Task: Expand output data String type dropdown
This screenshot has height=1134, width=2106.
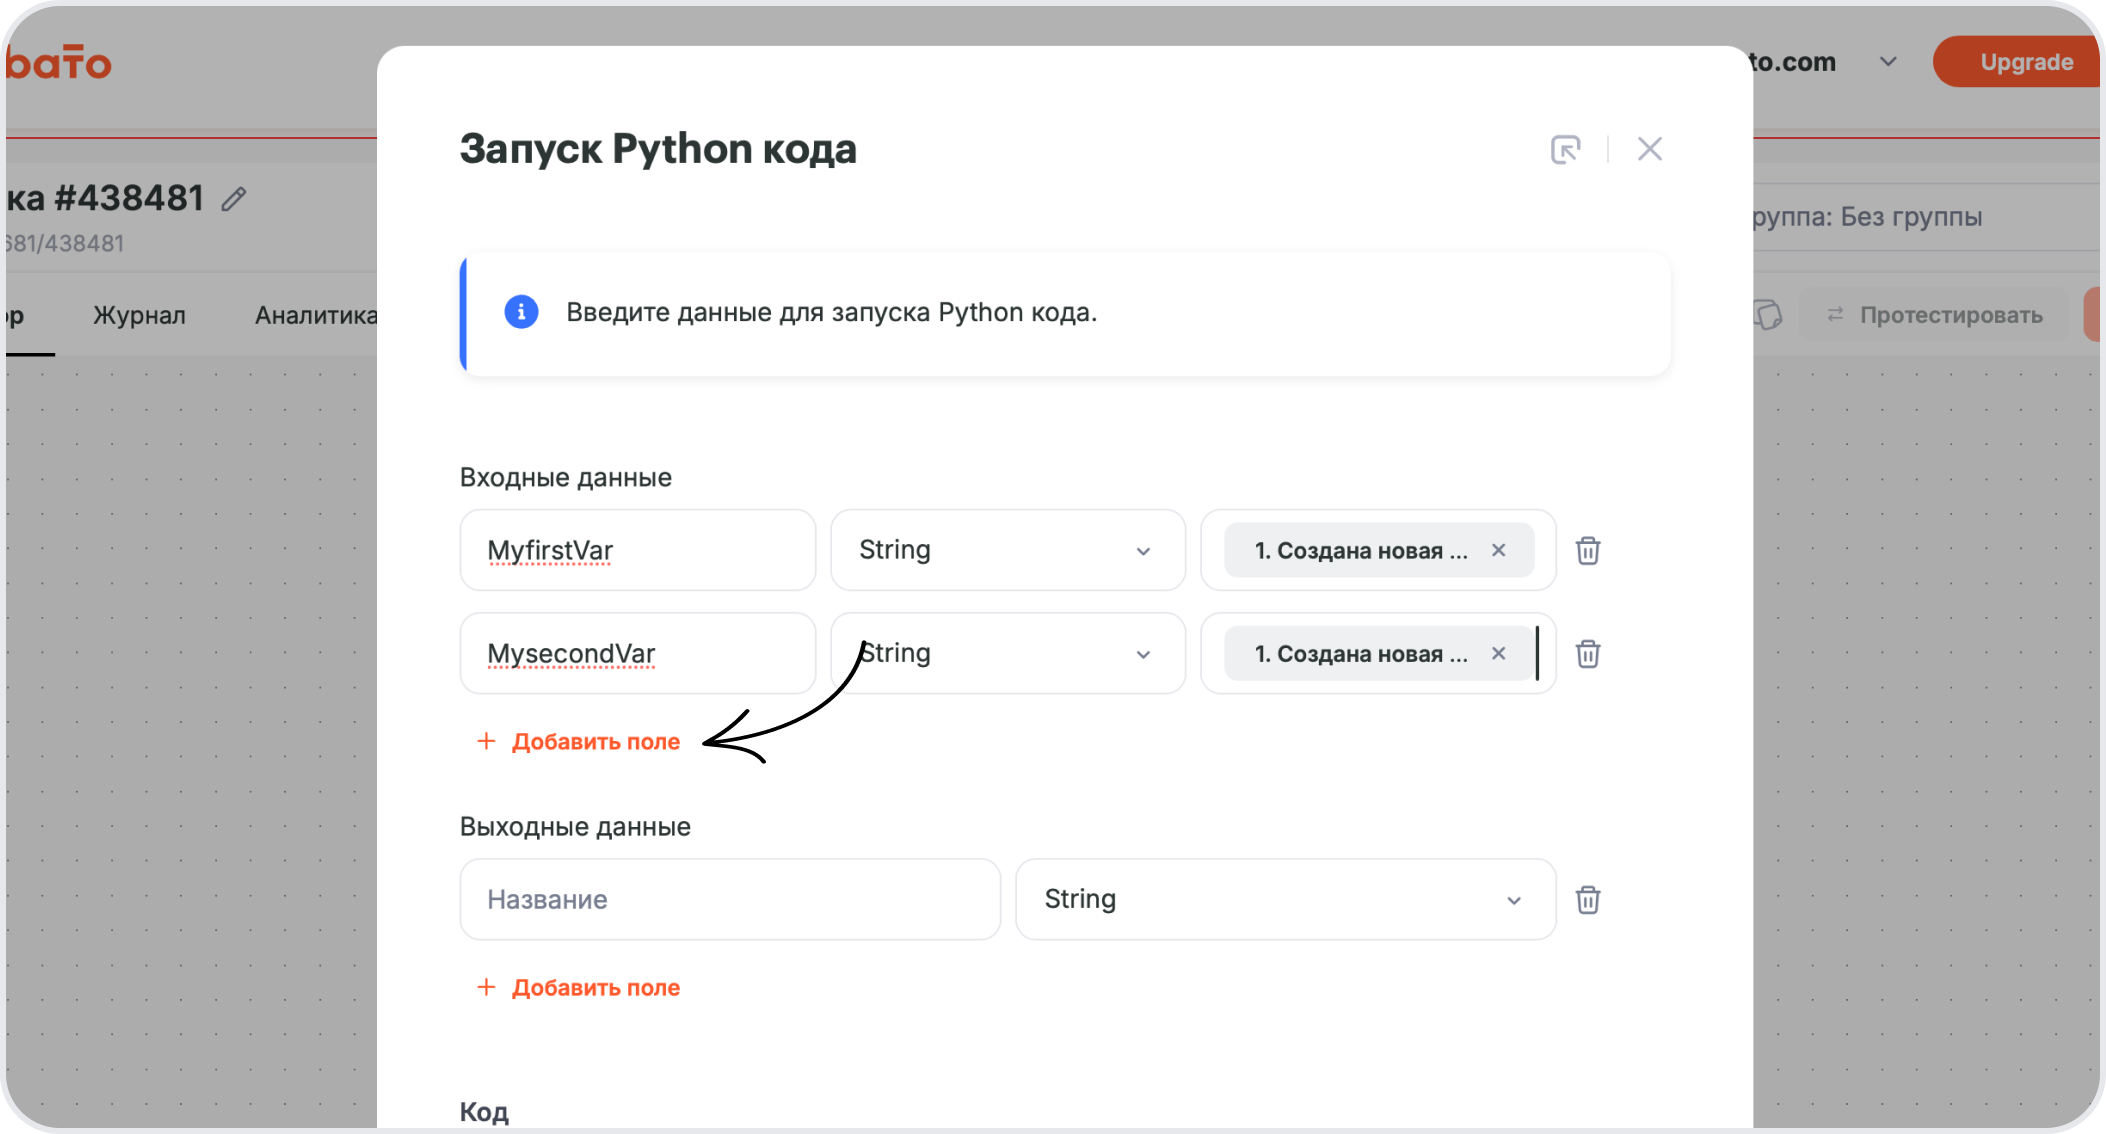Action: [1285, 899]
